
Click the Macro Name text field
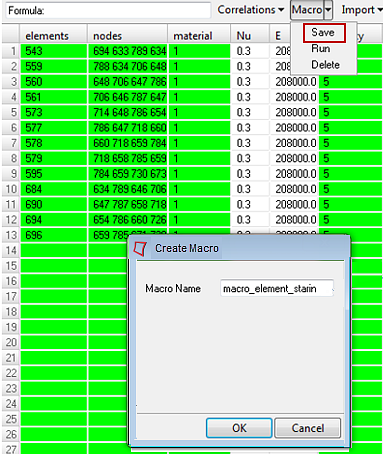point(277,288)
